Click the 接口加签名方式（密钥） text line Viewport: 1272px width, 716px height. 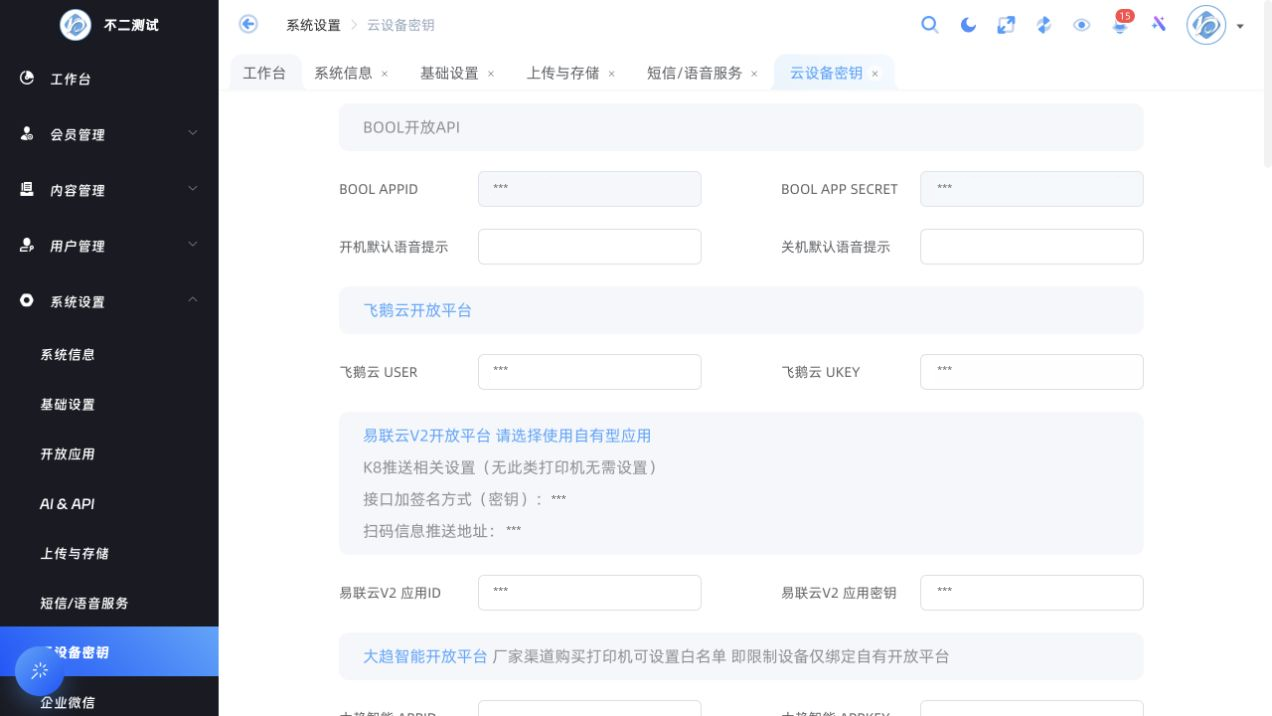click(x=465, y=499)
